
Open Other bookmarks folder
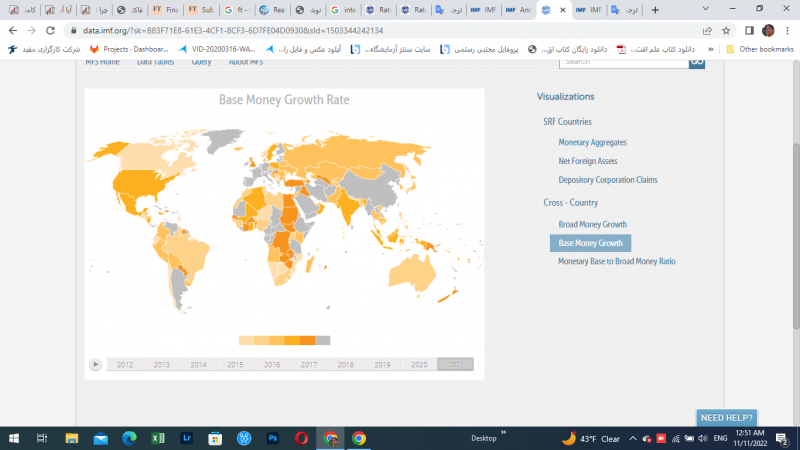click(760, 48)
